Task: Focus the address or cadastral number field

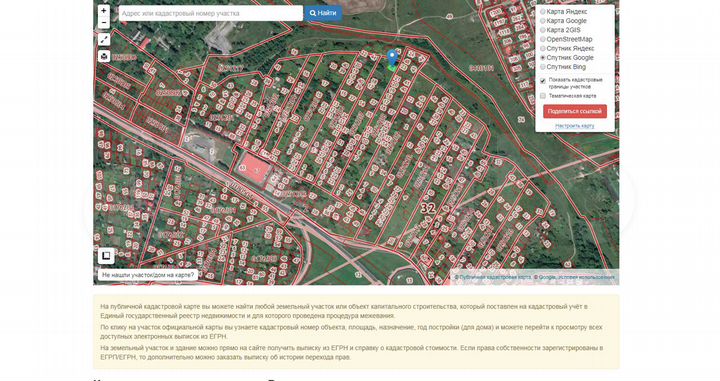Action: click(x=211, y=13)
